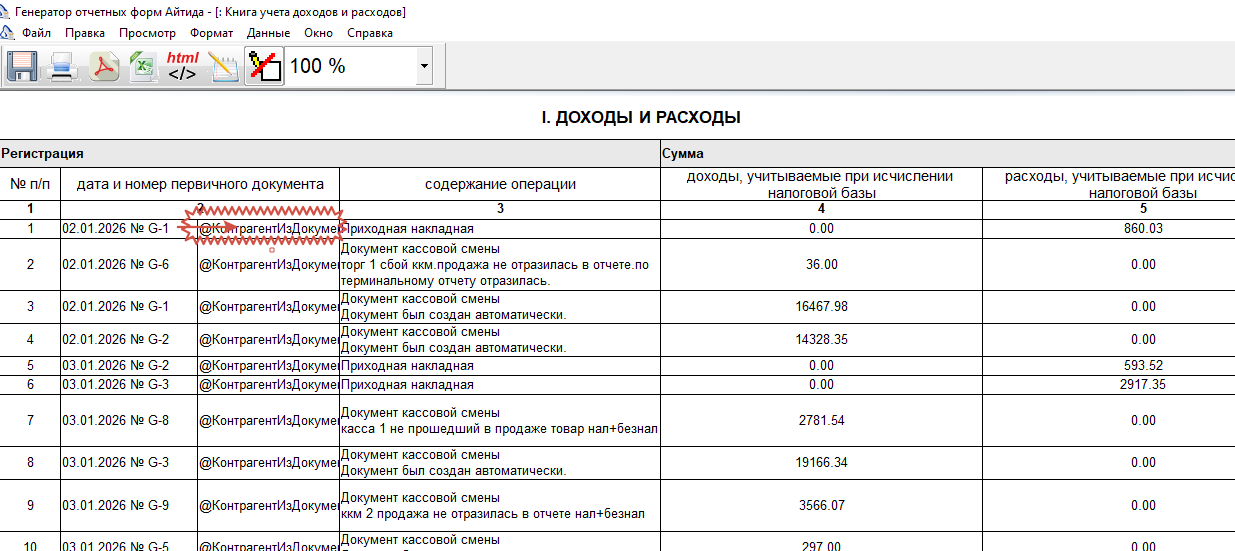Select the Сумма header cell
This screenshot has width=1235, height=551.
pos(947,154)
